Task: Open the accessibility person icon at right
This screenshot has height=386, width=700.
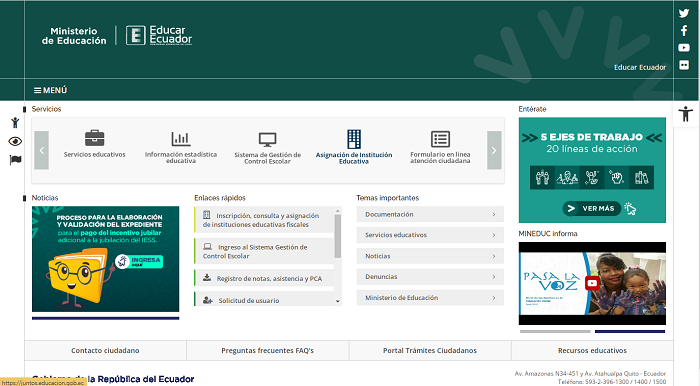Action: pos(685,114)
